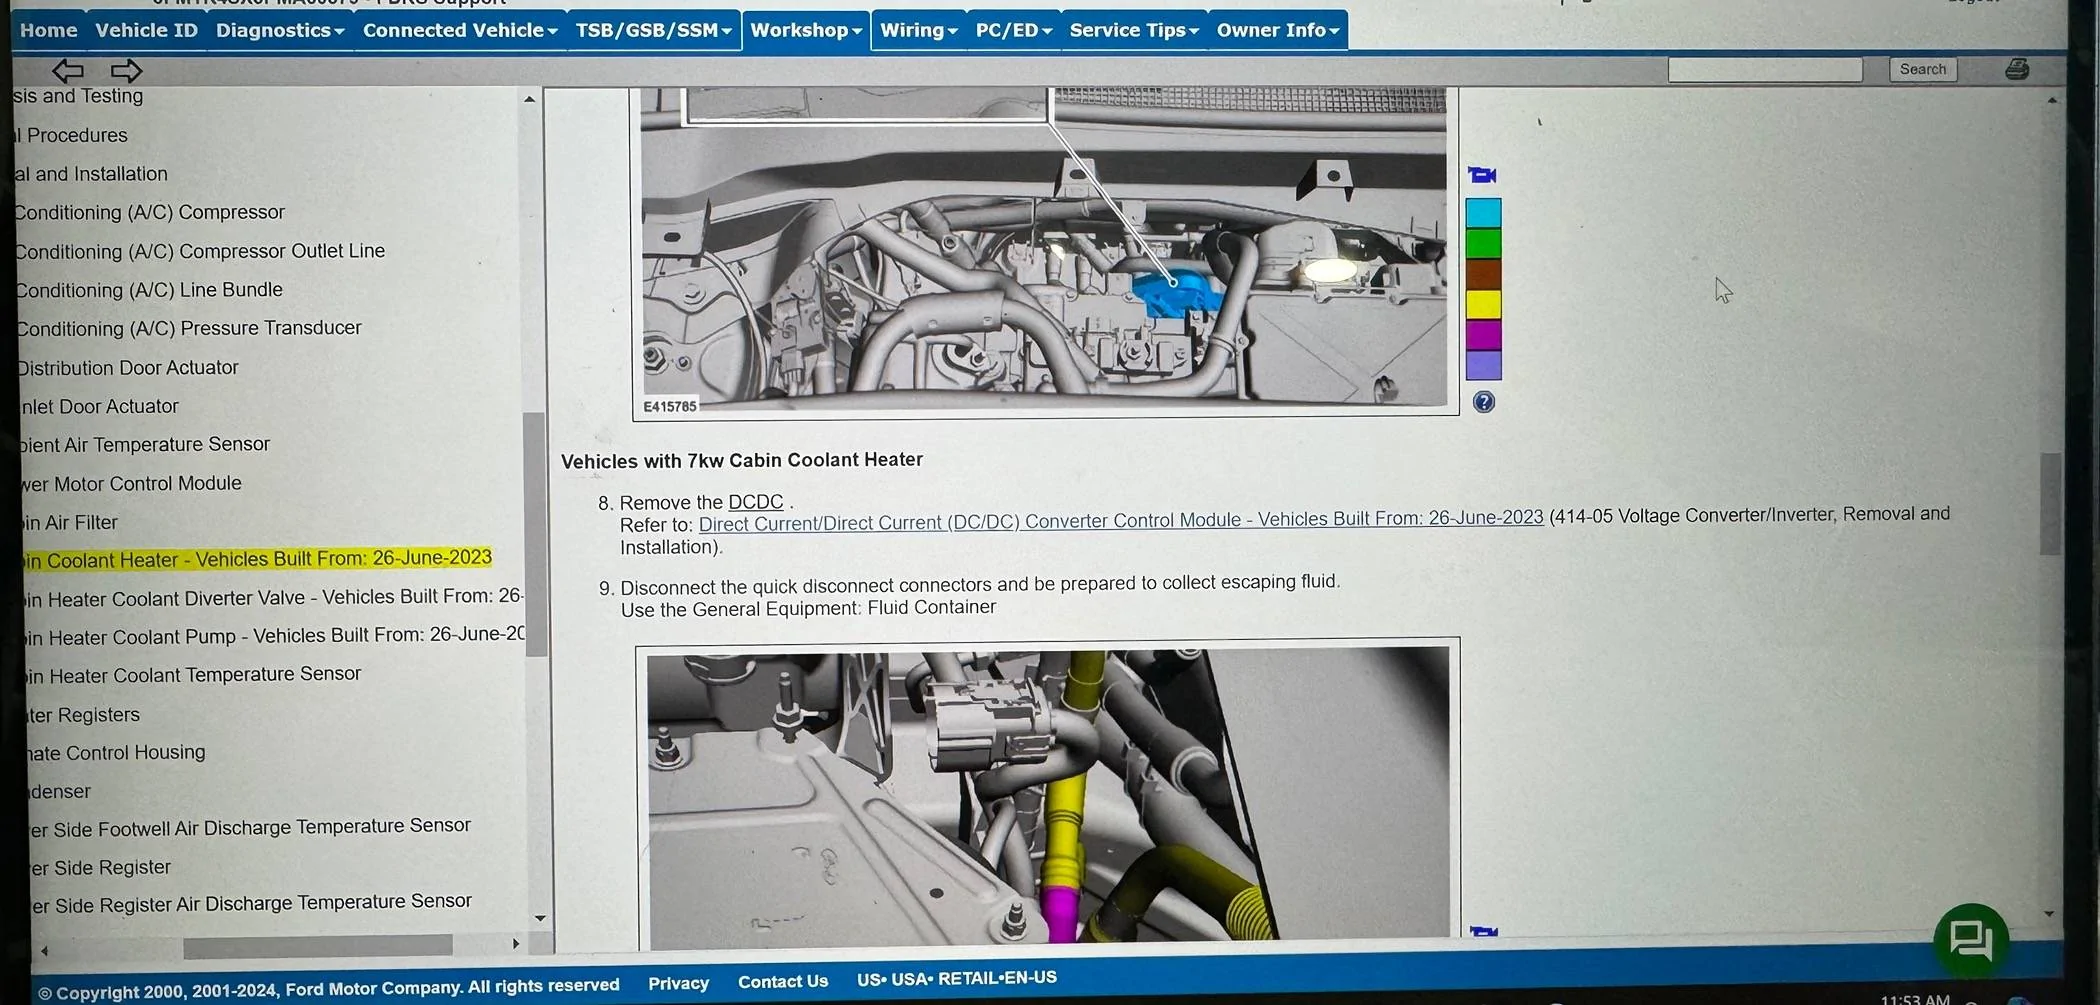2100x1005 pixels.
Task: Open the DCDC link in step 8
Action: [755, 502]
